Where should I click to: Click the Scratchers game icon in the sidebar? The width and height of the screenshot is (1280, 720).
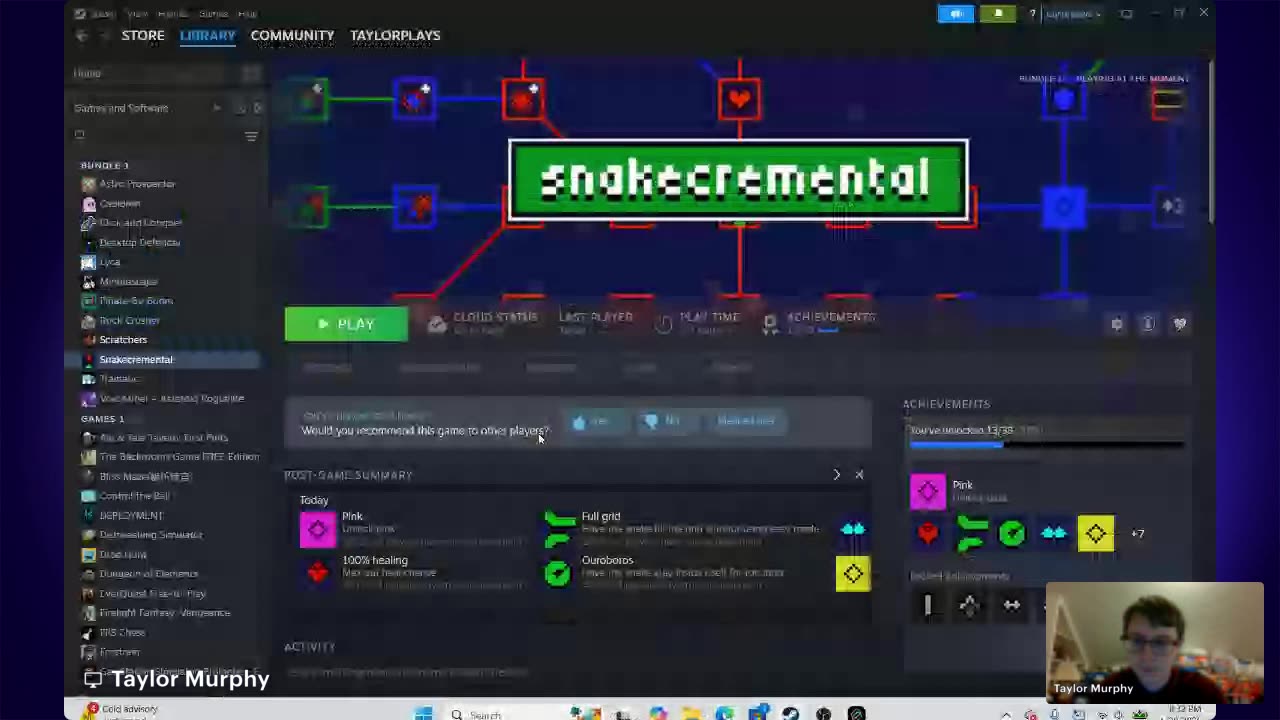[88, 340]
